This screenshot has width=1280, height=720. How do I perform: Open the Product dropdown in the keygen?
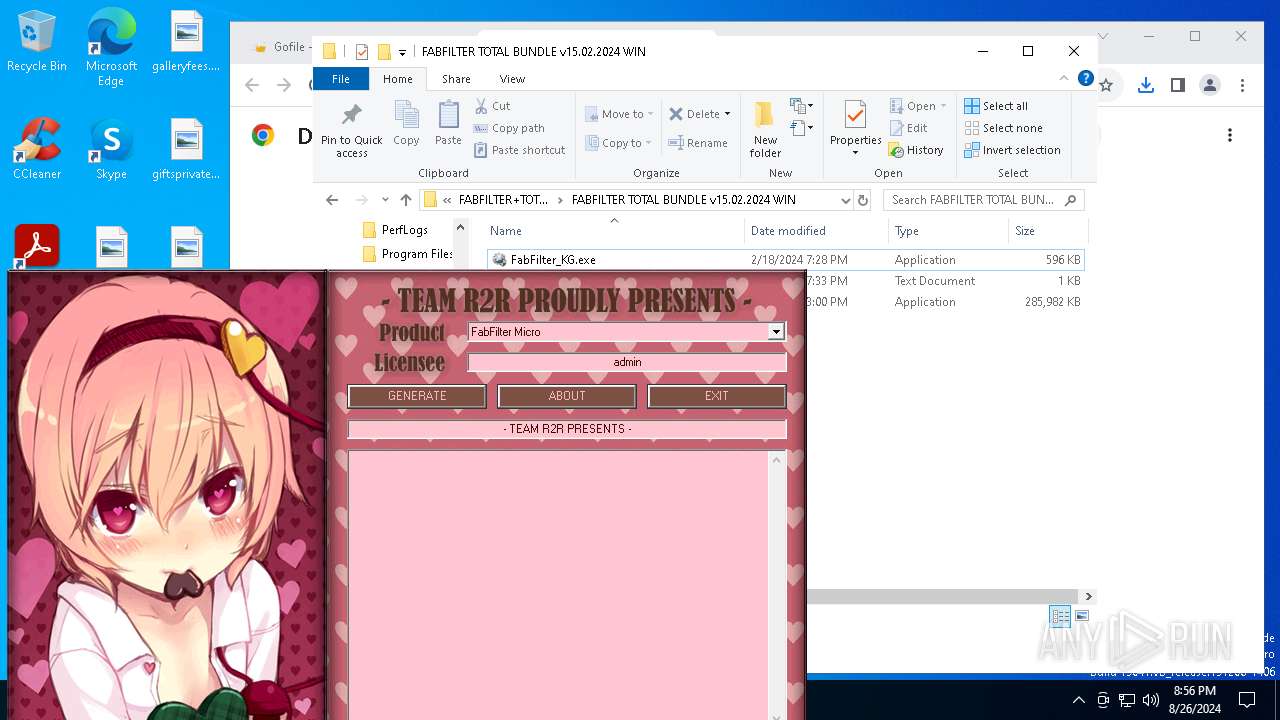[776, 332]
